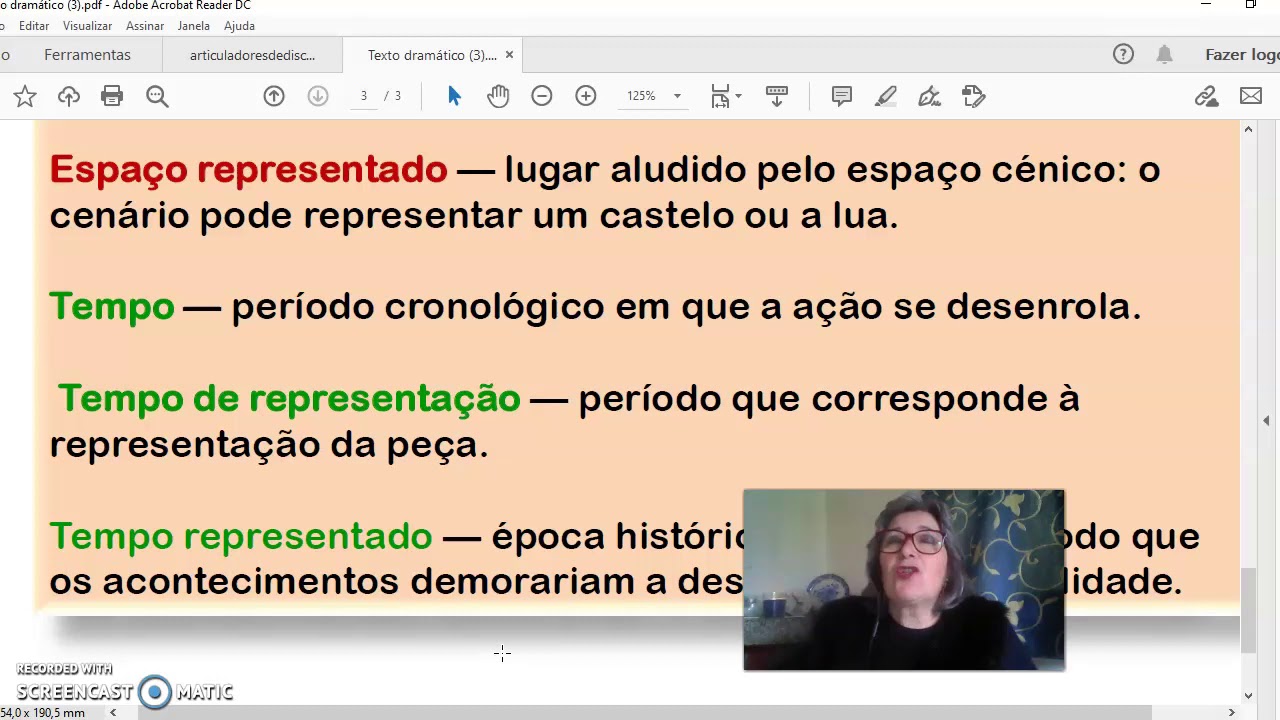
Task: Go to the next page arrow
Action: point(318,96)
